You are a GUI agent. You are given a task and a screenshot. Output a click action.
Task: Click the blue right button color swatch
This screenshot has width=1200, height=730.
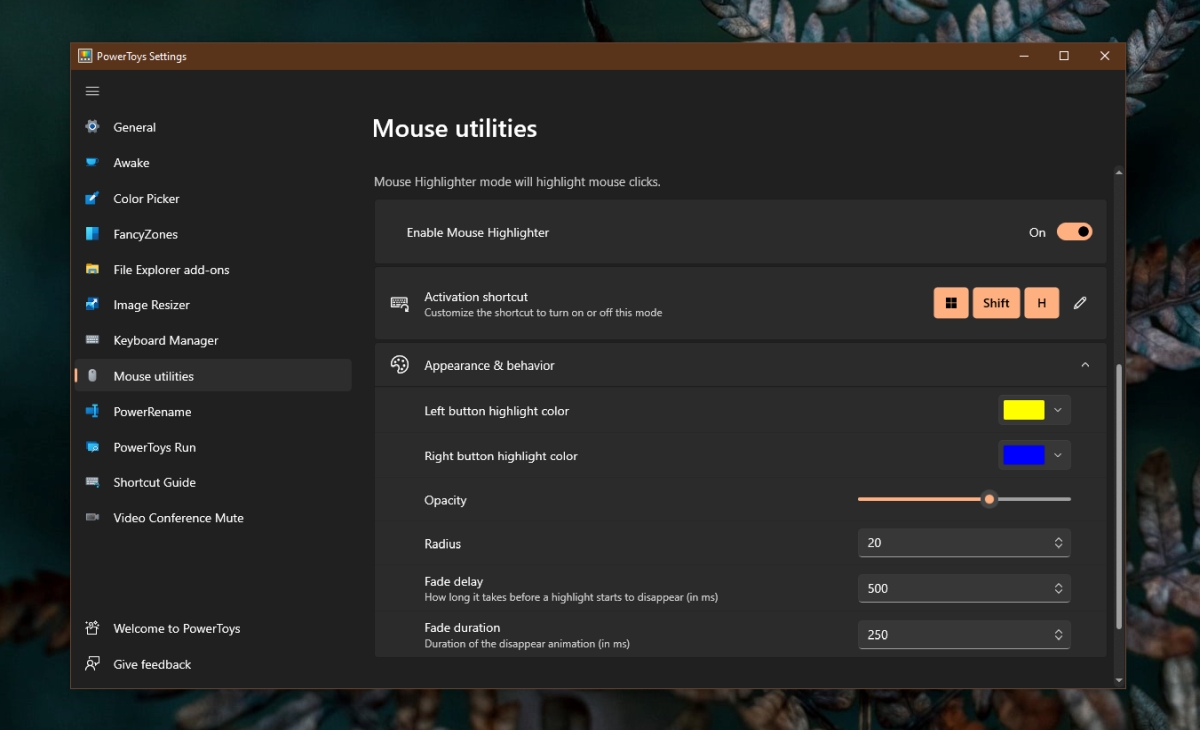[x=1024, y=455]
